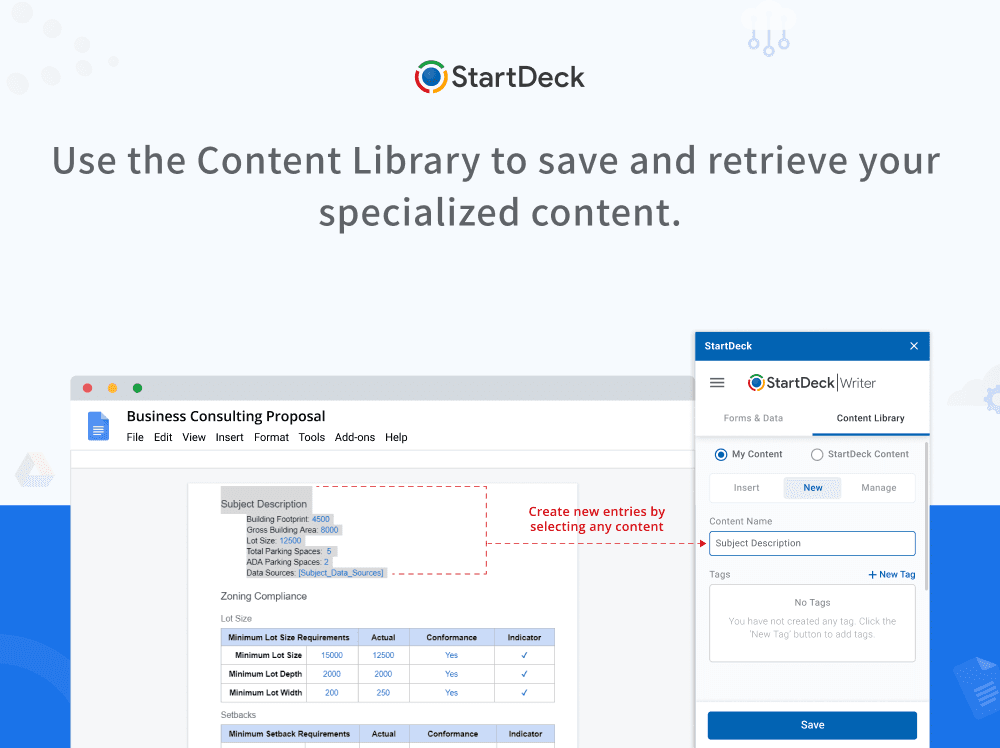The height and width of the screenshot is (748, 1000).
Task: Choose the New mode option
Action: pos(812,488)
